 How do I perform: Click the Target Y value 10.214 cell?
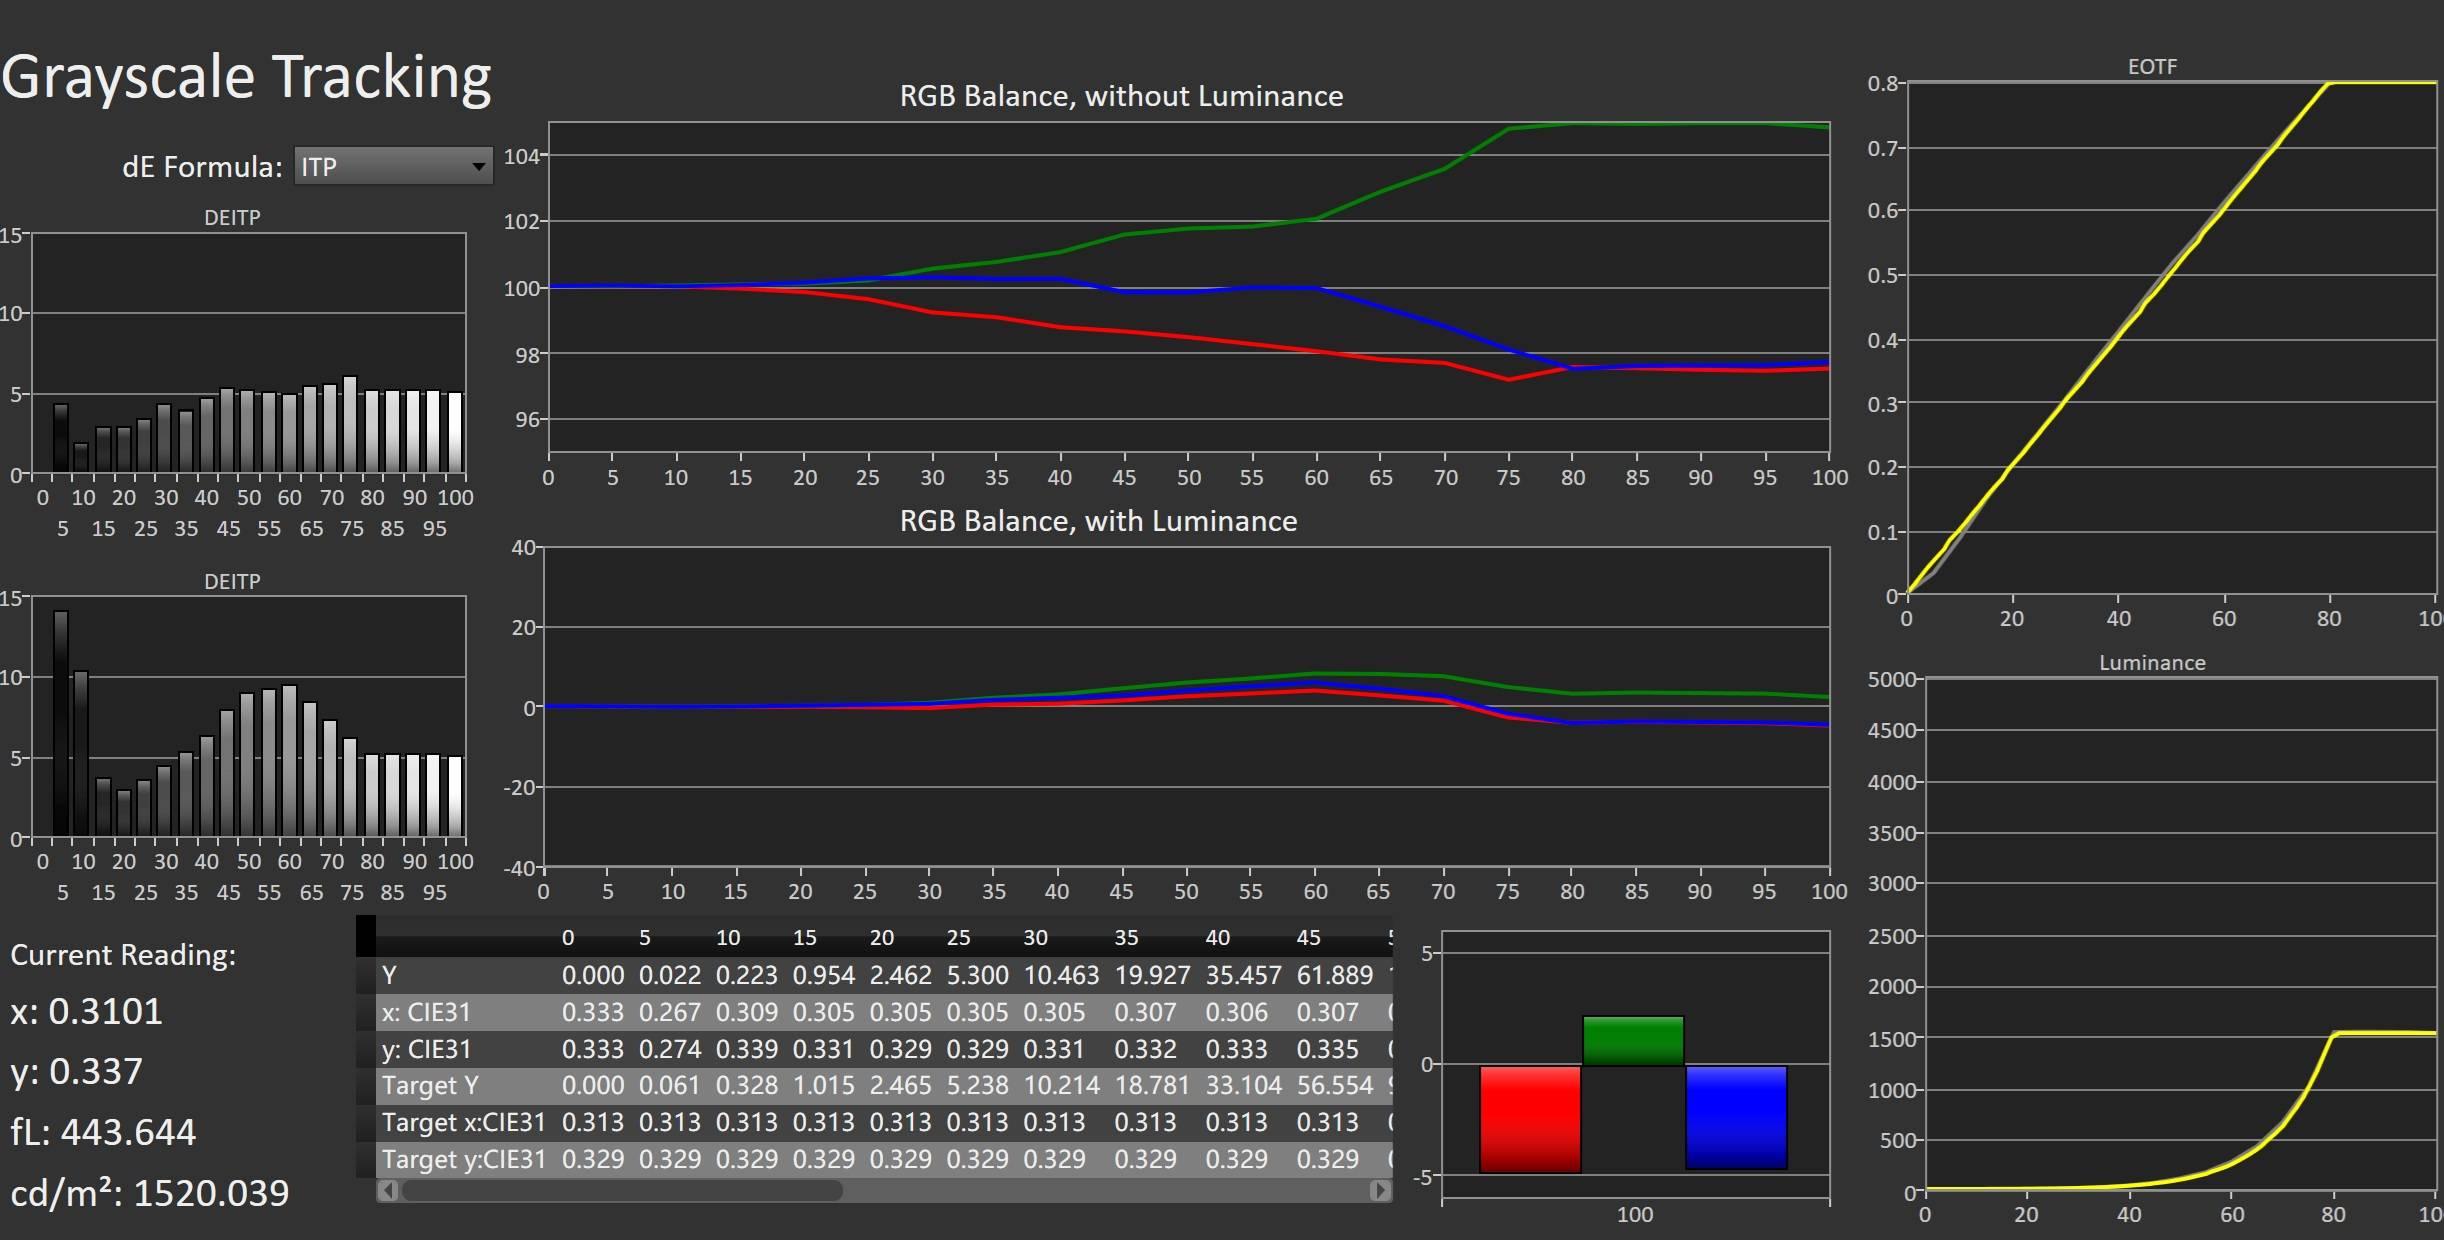click(x=1061, y=1085)
